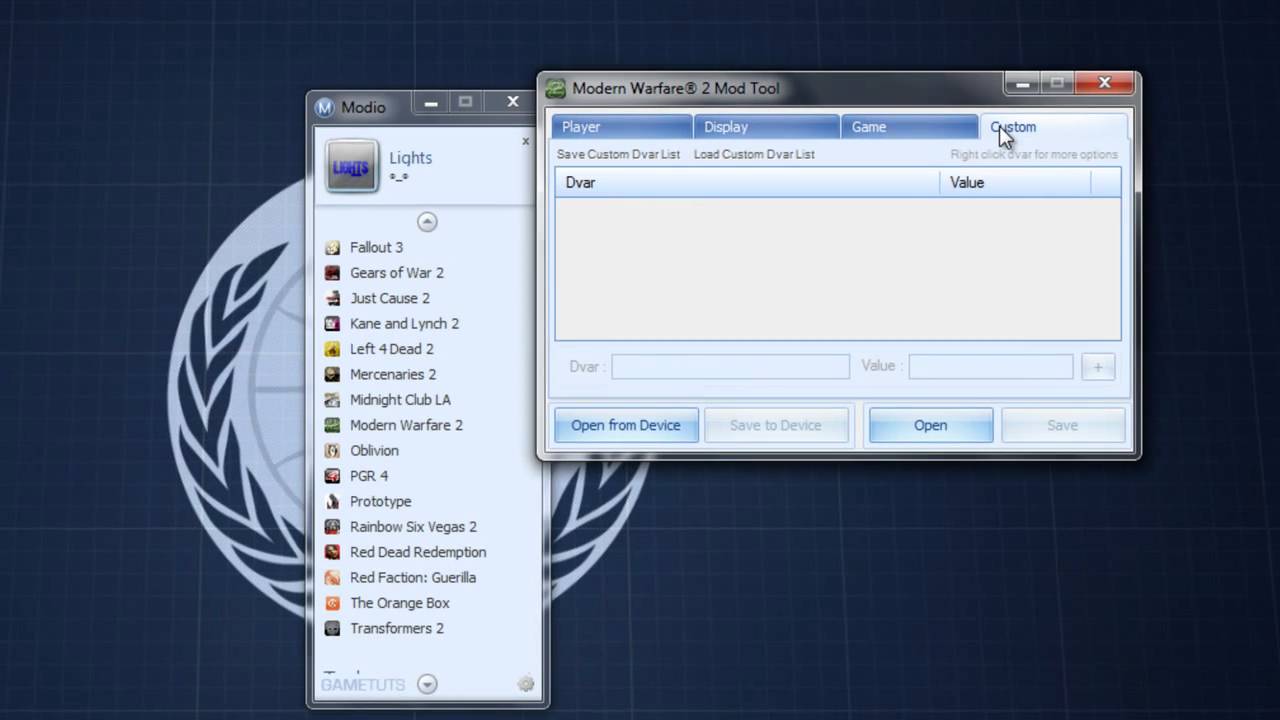Click the Kane and Lynch 2 icon
This screenshot has width=1280, height=720.
tap(332, 323)
